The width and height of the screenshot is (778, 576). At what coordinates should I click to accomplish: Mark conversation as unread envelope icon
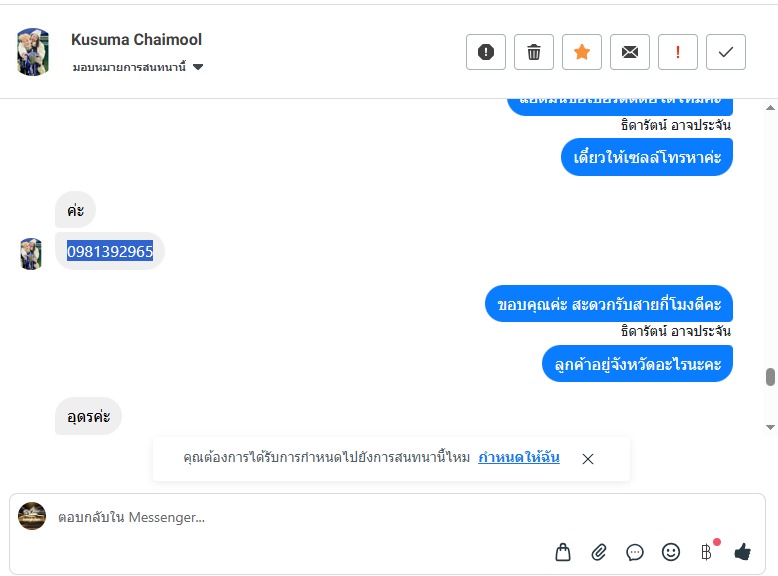tap(630, 52)
